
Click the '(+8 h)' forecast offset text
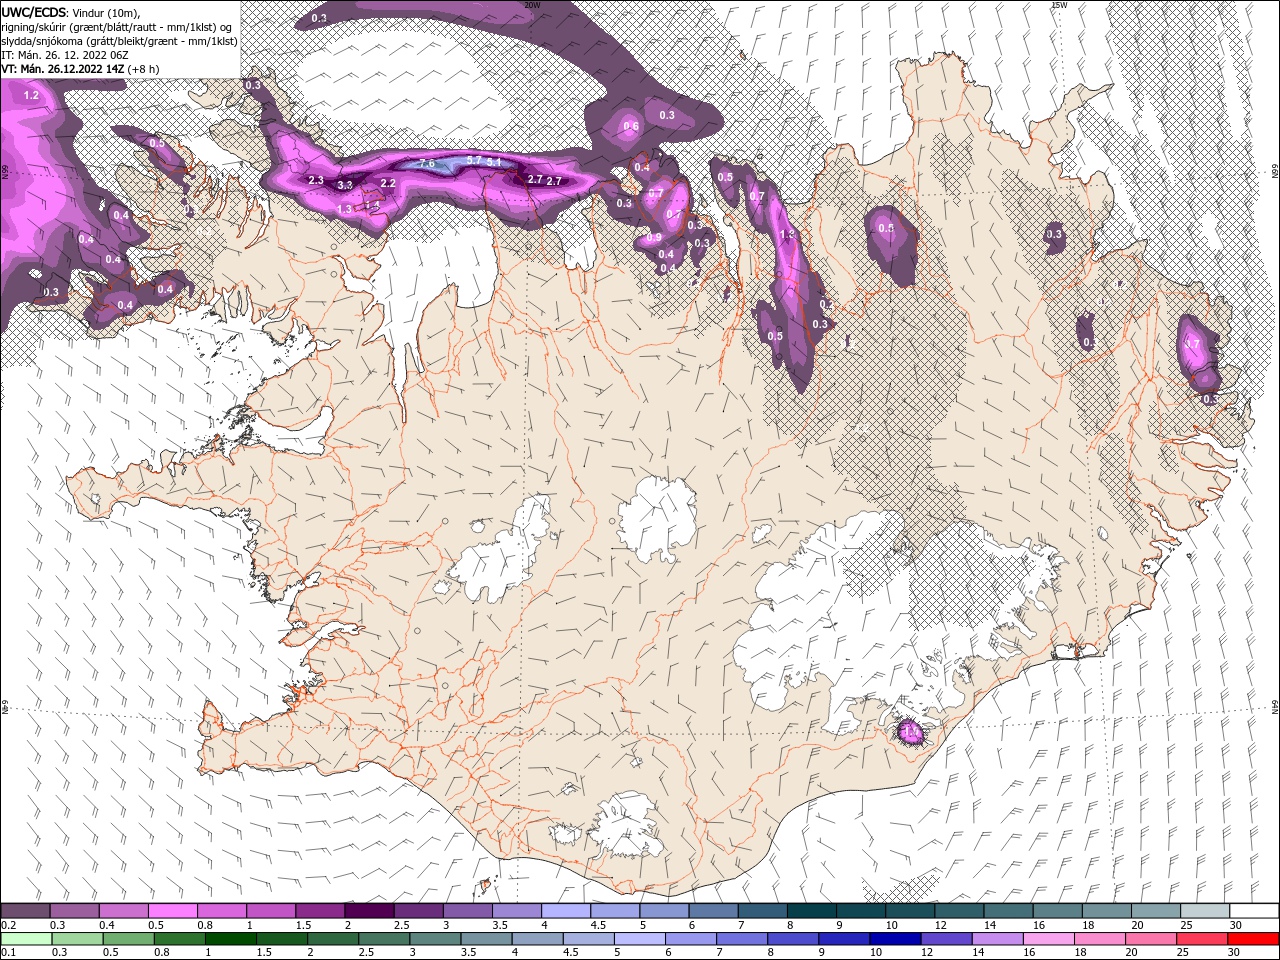click(145, 69)
